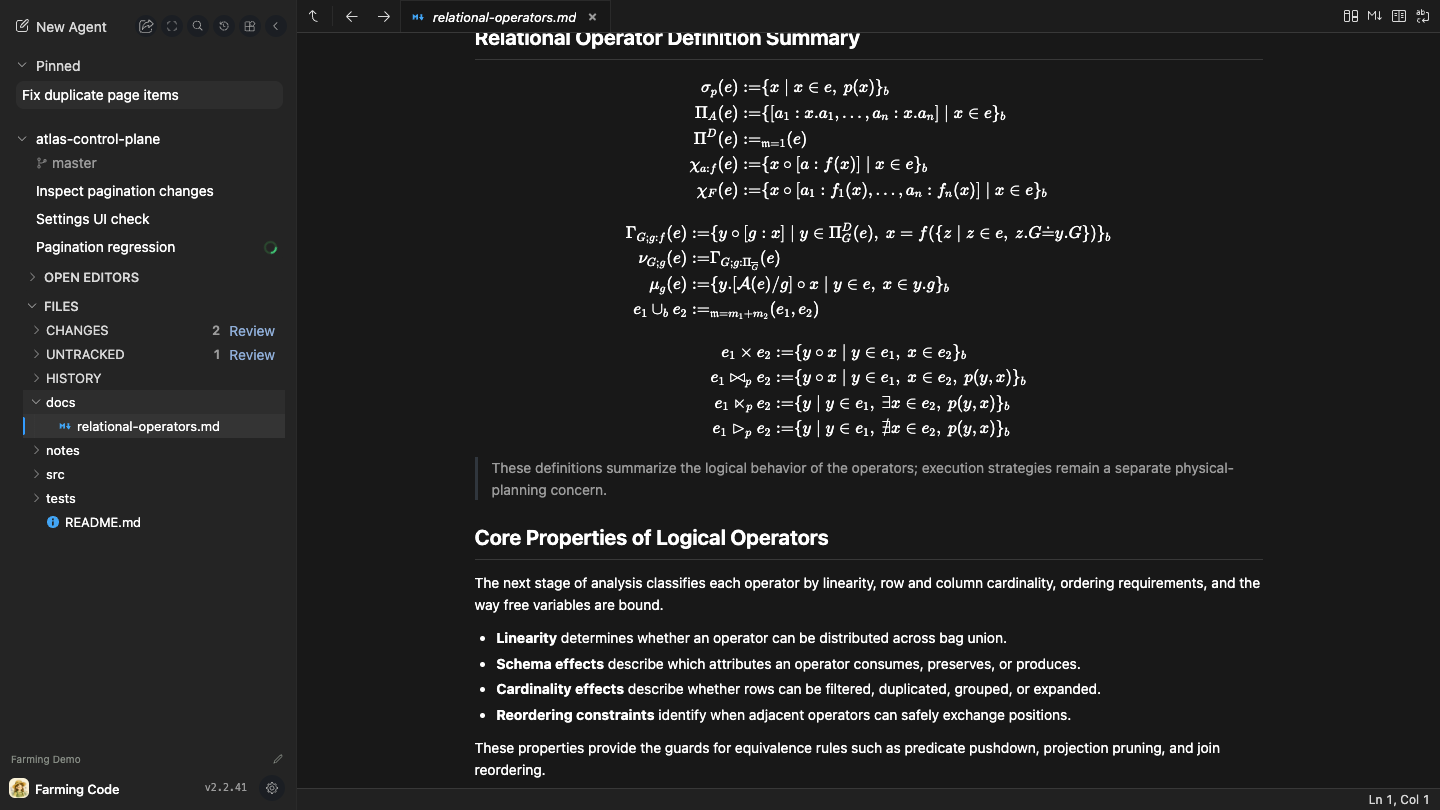Viewport: 1440px width, 810px height.
Task: Expand the OPEN EDITORS section
Action: click(x=91, y=277)
